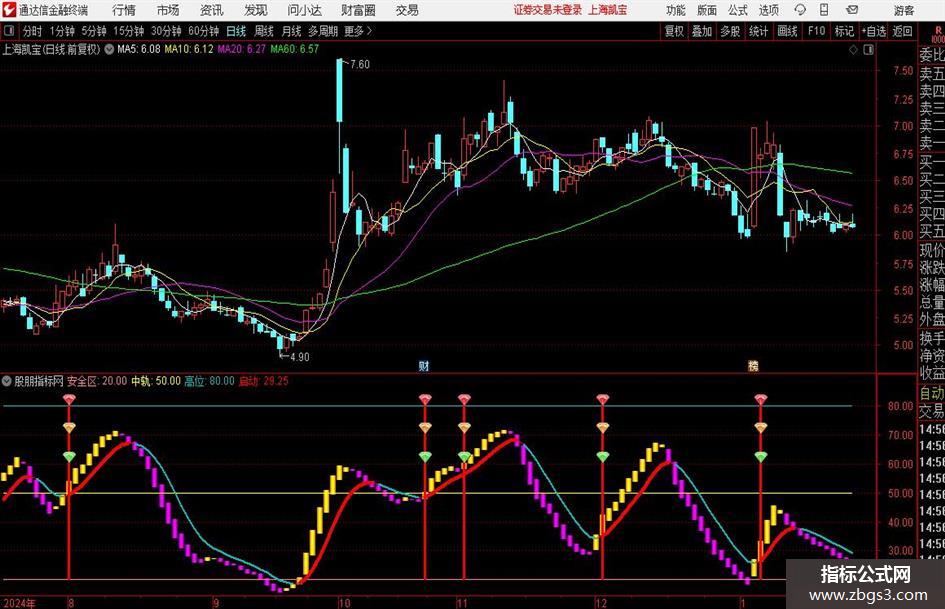
Task: Toggle the left panel icon beside 分时
Action: (x=9, y=31)
